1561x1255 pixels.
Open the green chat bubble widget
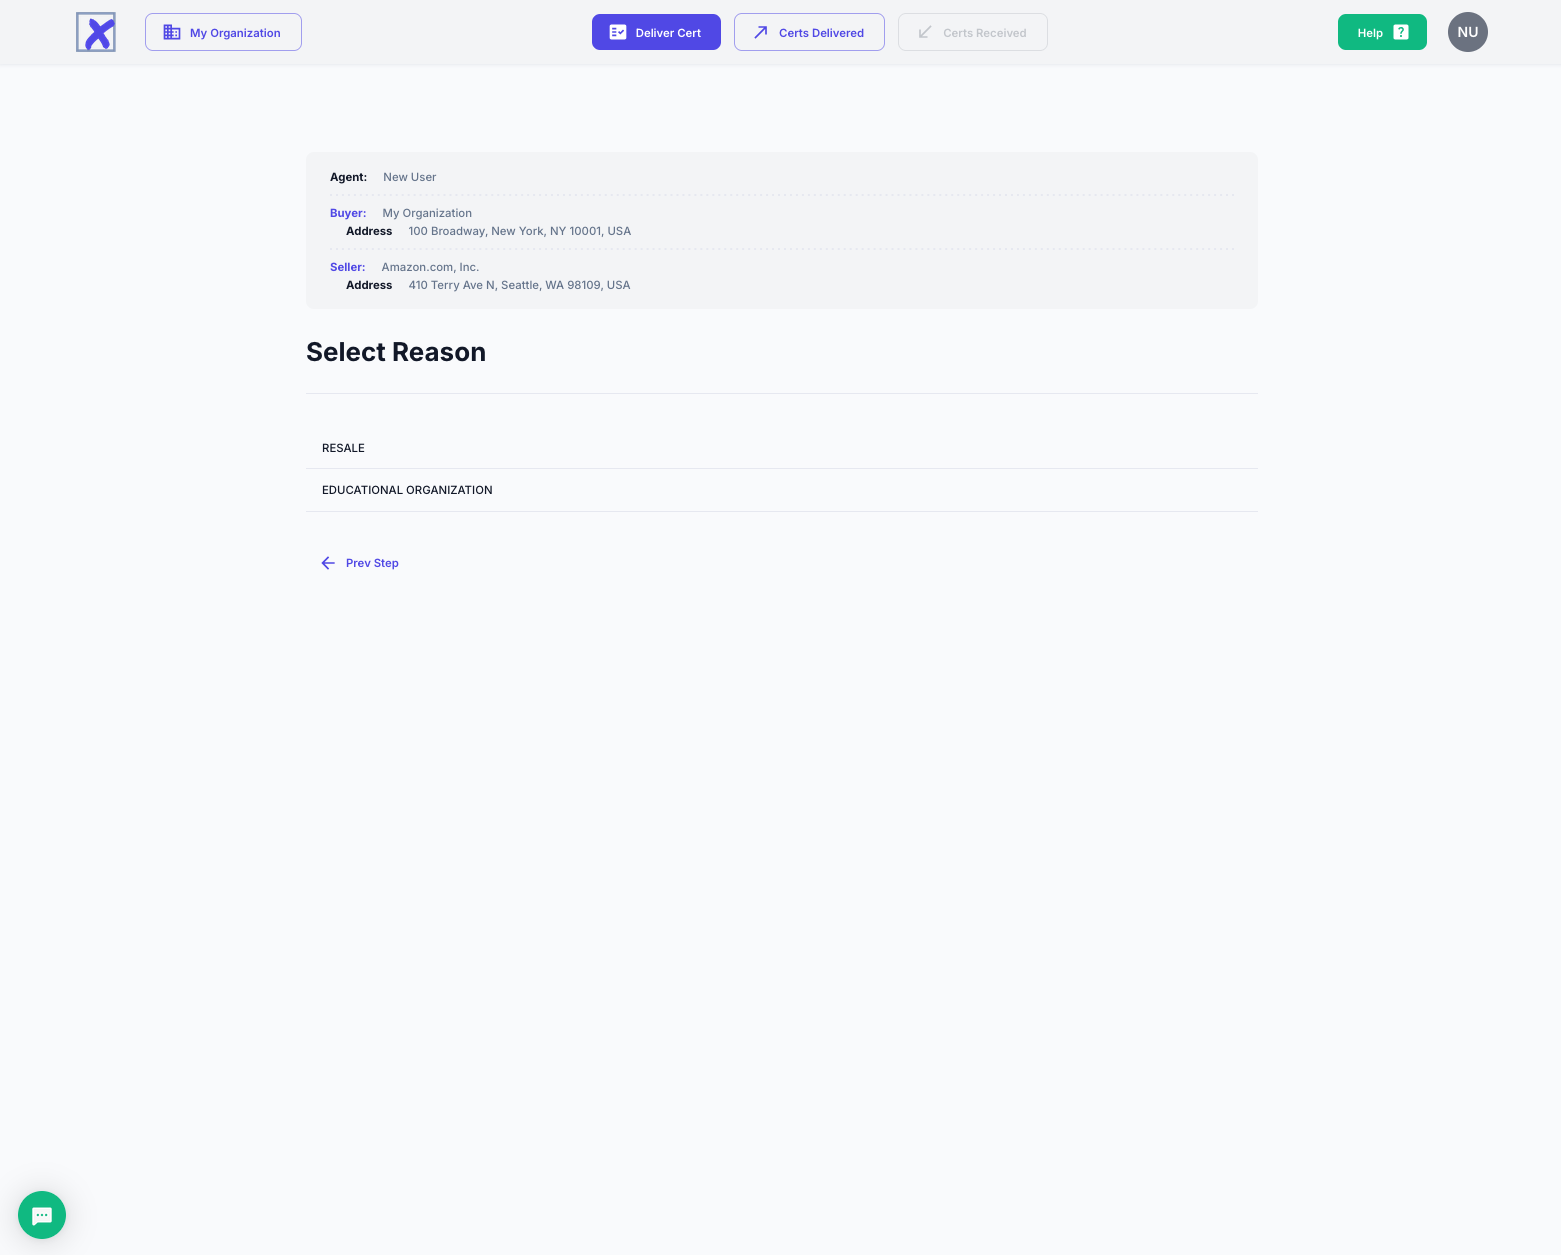click(x=42, y=1215)
